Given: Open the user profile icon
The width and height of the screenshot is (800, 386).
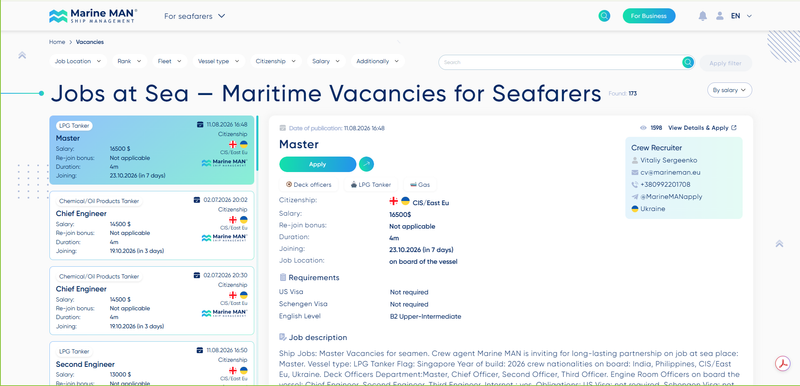Looking at the screenshot, I should (x=719, y=16).
